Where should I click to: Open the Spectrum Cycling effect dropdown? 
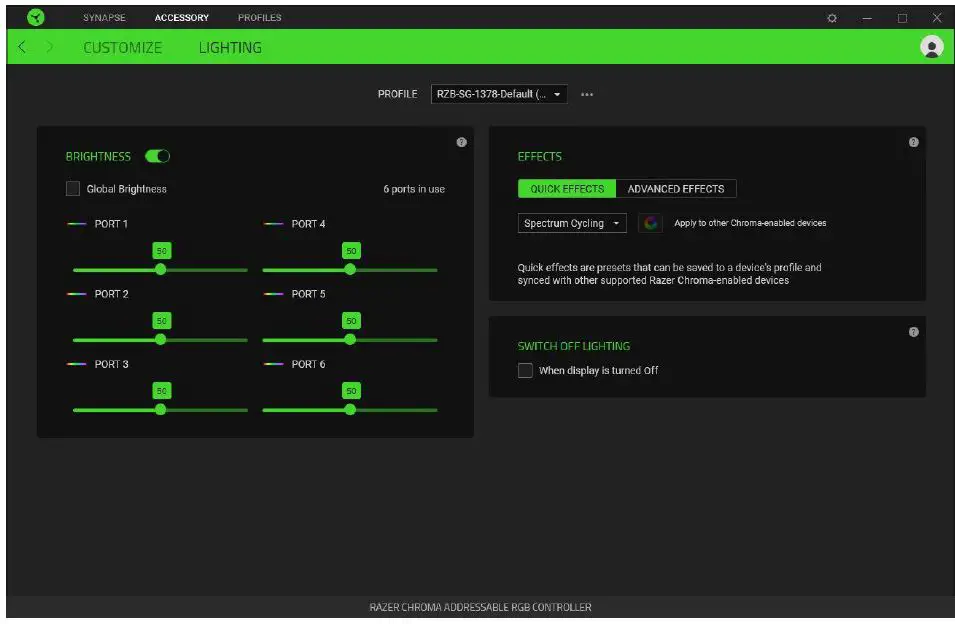click(571, 223)
